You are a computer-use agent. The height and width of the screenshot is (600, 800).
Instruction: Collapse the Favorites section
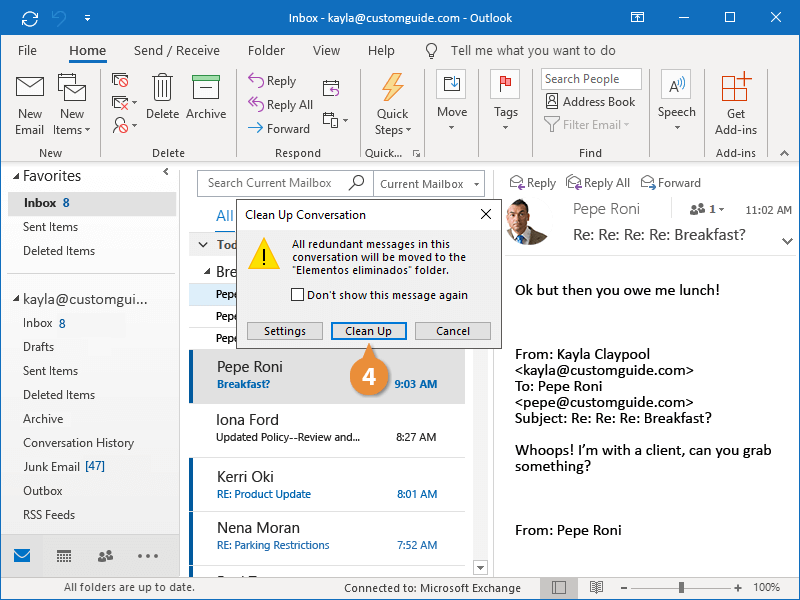[x=16, y=177]
